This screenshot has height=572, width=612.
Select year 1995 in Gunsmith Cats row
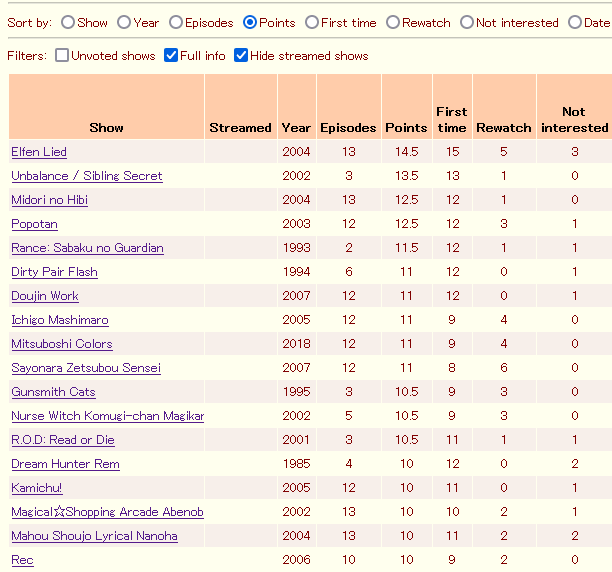(x=296, y=392)
